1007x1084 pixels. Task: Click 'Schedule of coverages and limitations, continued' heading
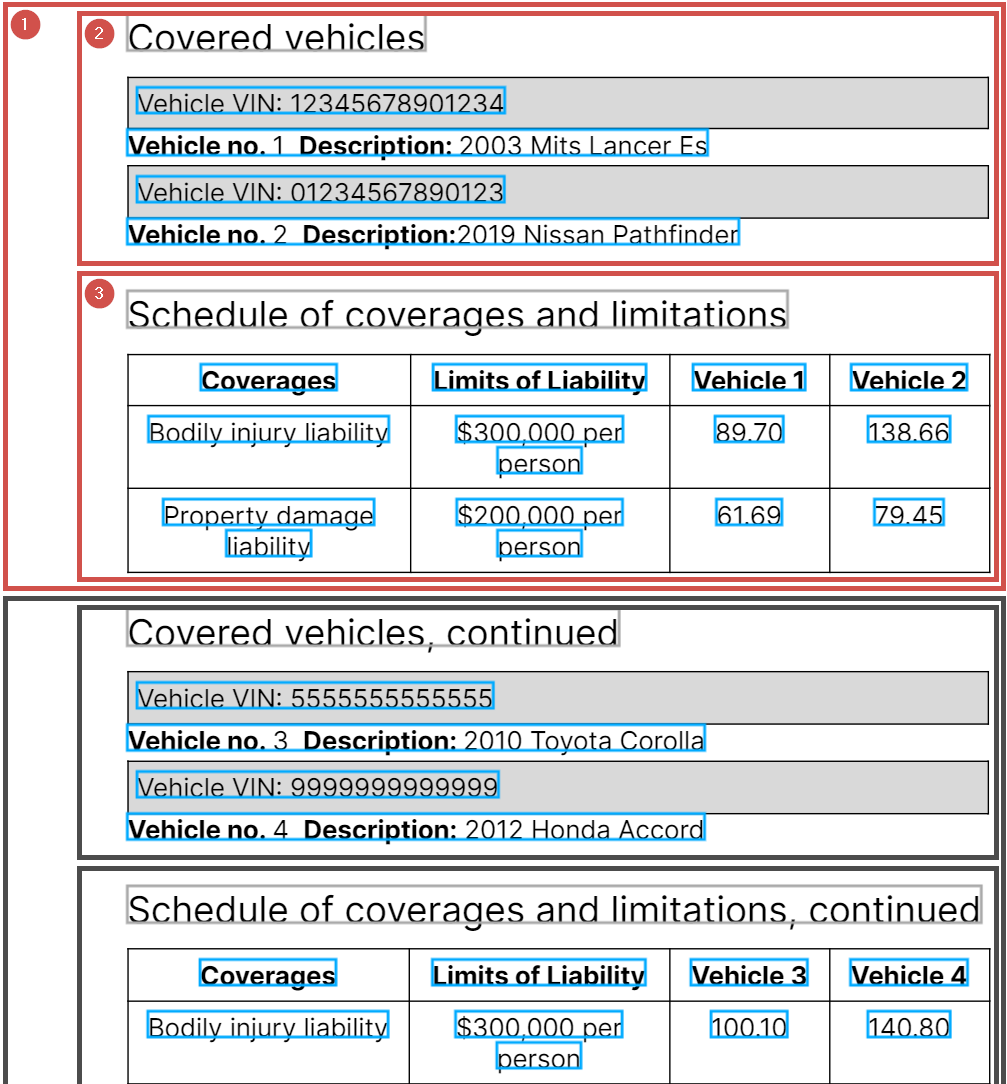554,906
